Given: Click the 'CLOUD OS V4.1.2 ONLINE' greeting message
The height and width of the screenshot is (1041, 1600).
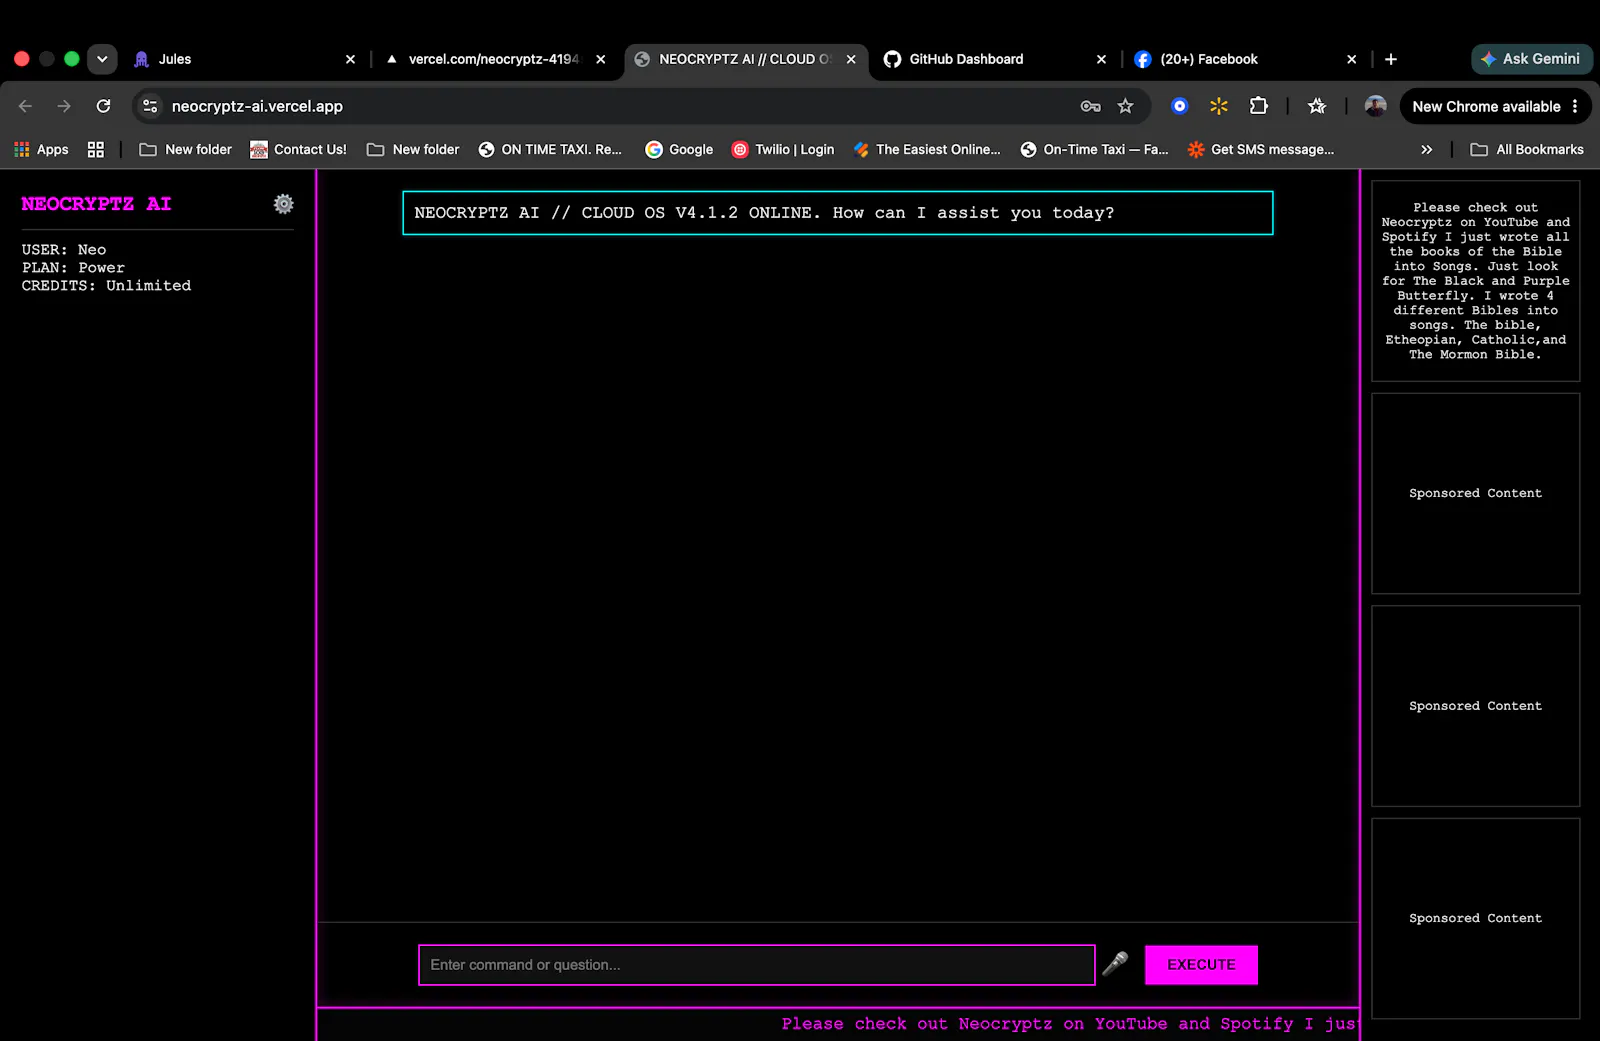Looking at the screenshot, I should [838, 213].
